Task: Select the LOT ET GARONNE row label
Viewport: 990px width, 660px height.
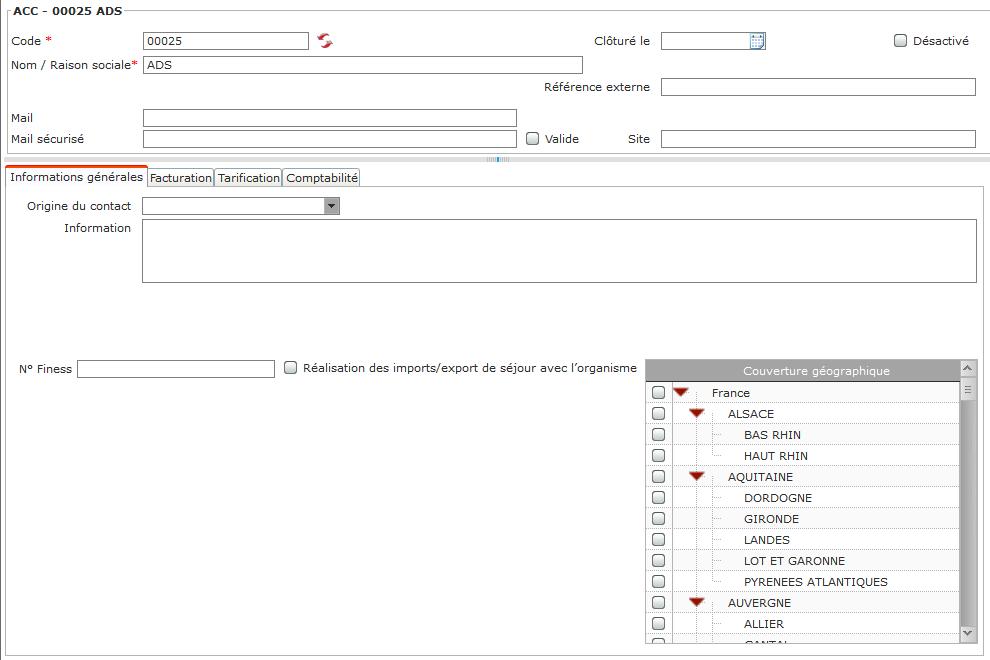Action: [794, 561]
